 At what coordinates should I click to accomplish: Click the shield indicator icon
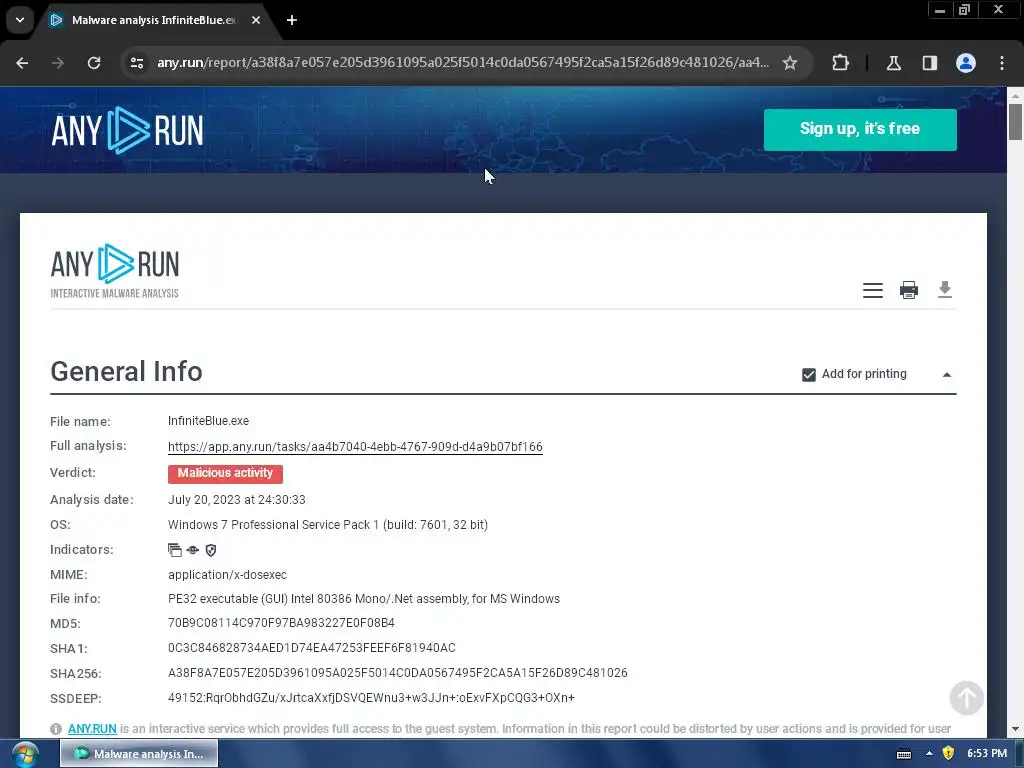(x=211, y=551)
